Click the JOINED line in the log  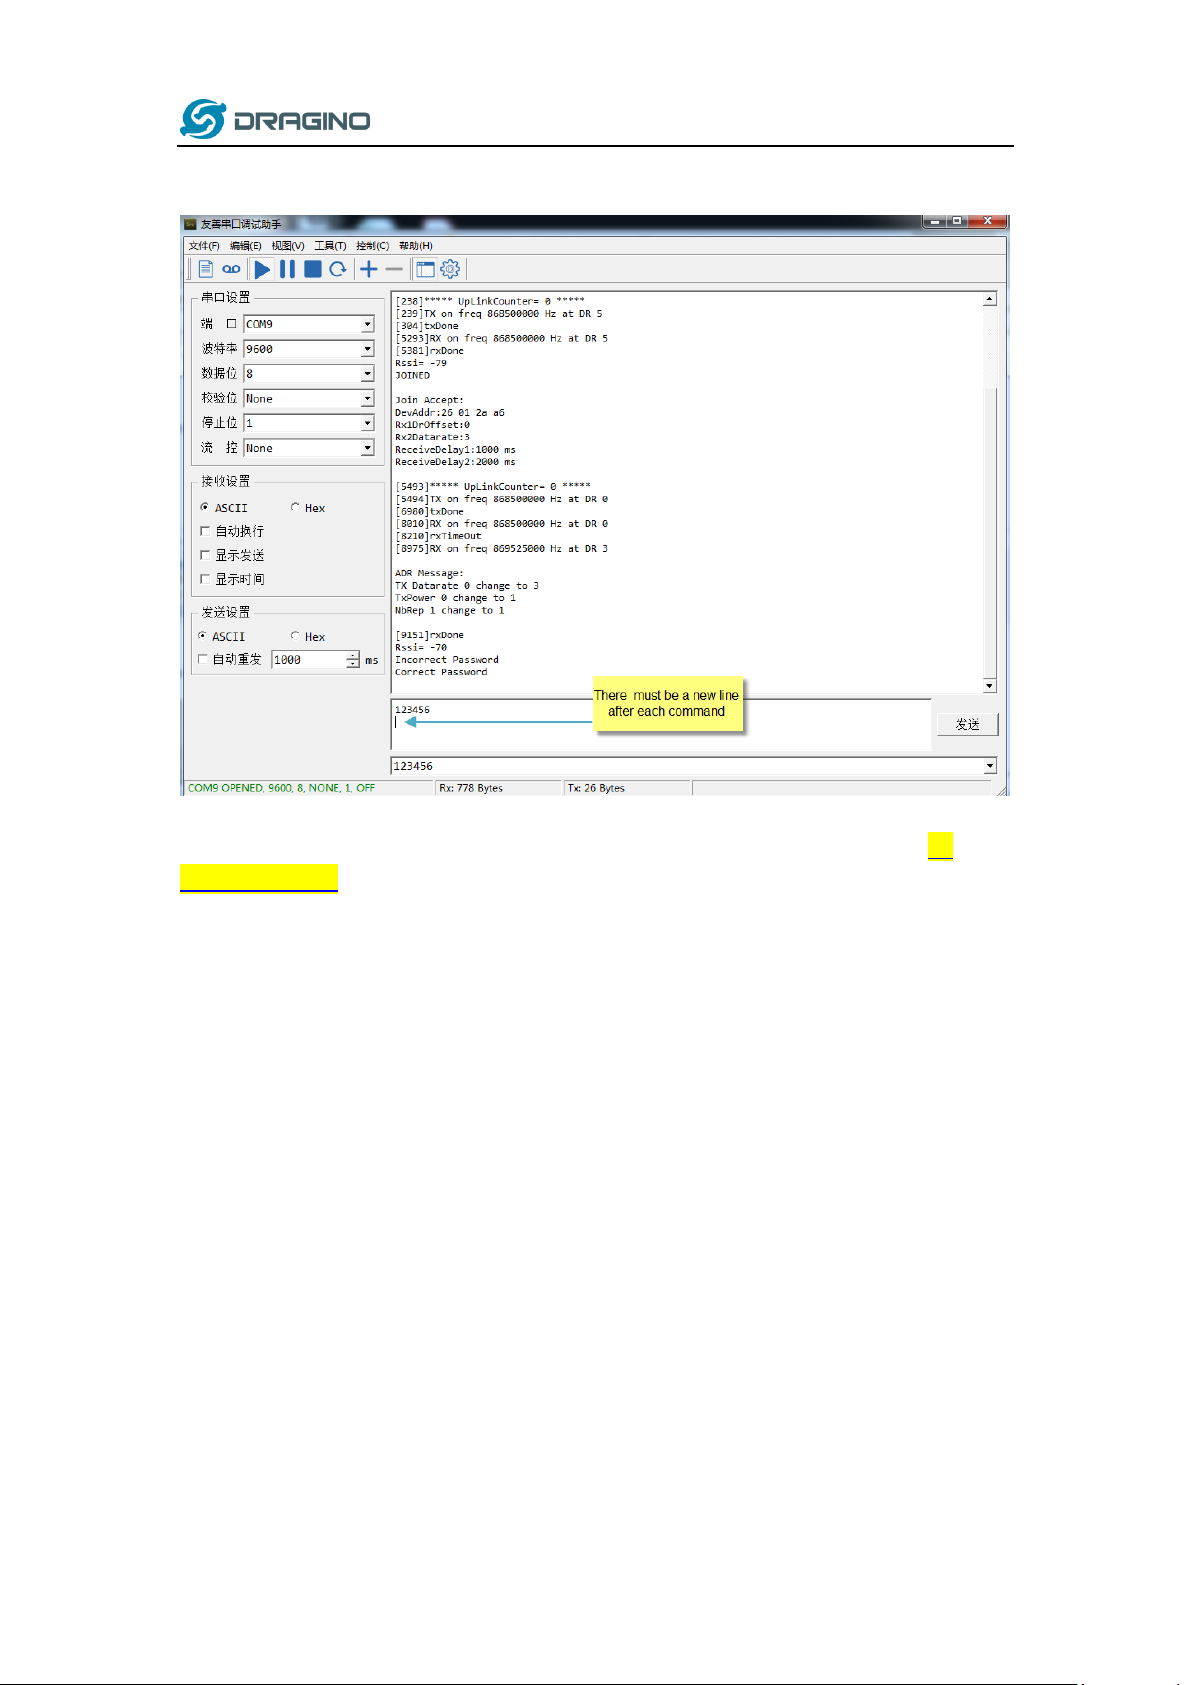pos(412,376)
